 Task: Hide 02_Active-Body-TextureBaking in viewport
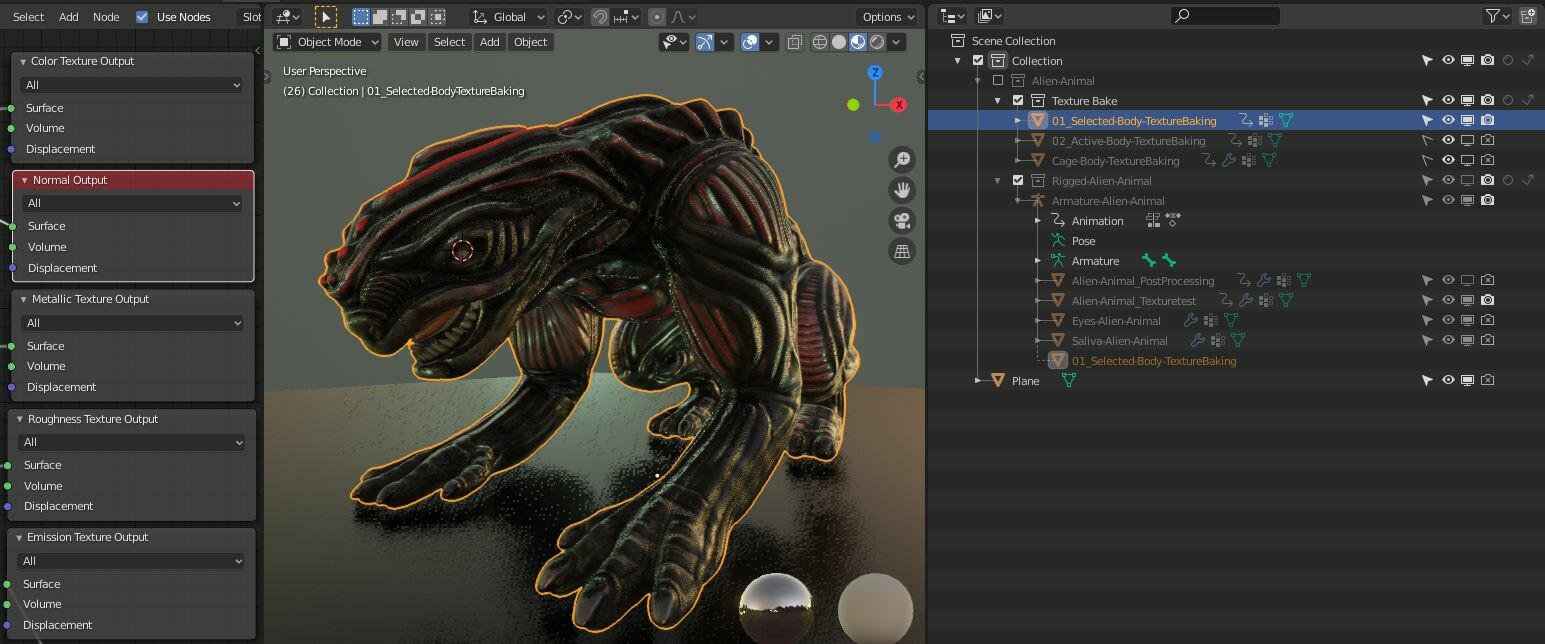coord(1447,140)
